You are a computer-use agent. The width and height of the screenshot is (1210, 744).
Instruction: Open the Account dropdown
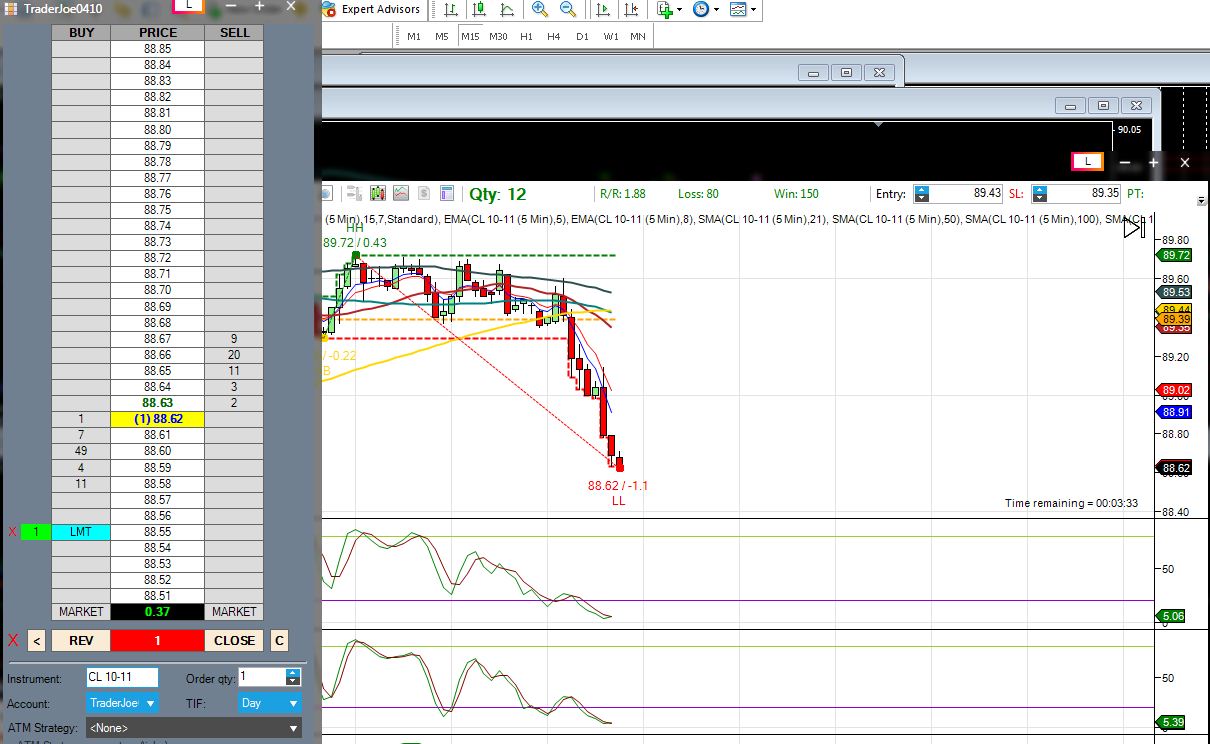coord(122,703)
